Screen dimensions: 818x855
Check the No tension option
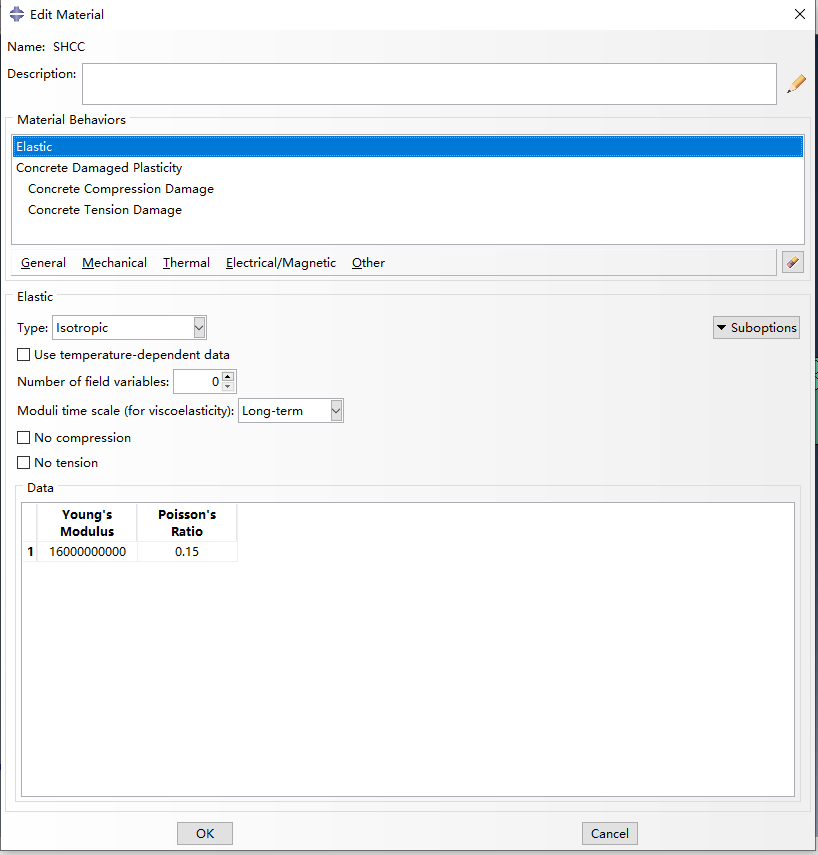tap(24, 463)
